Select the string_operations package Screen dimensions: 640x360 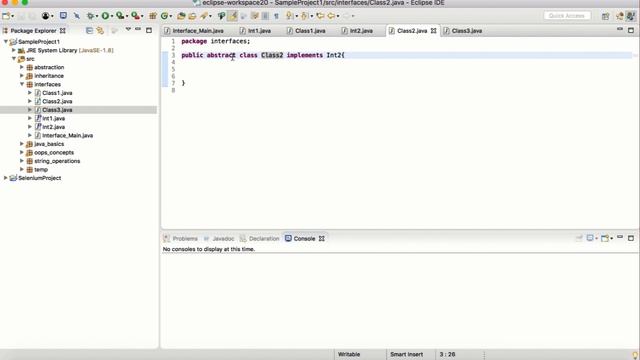(x=57, y=161)
